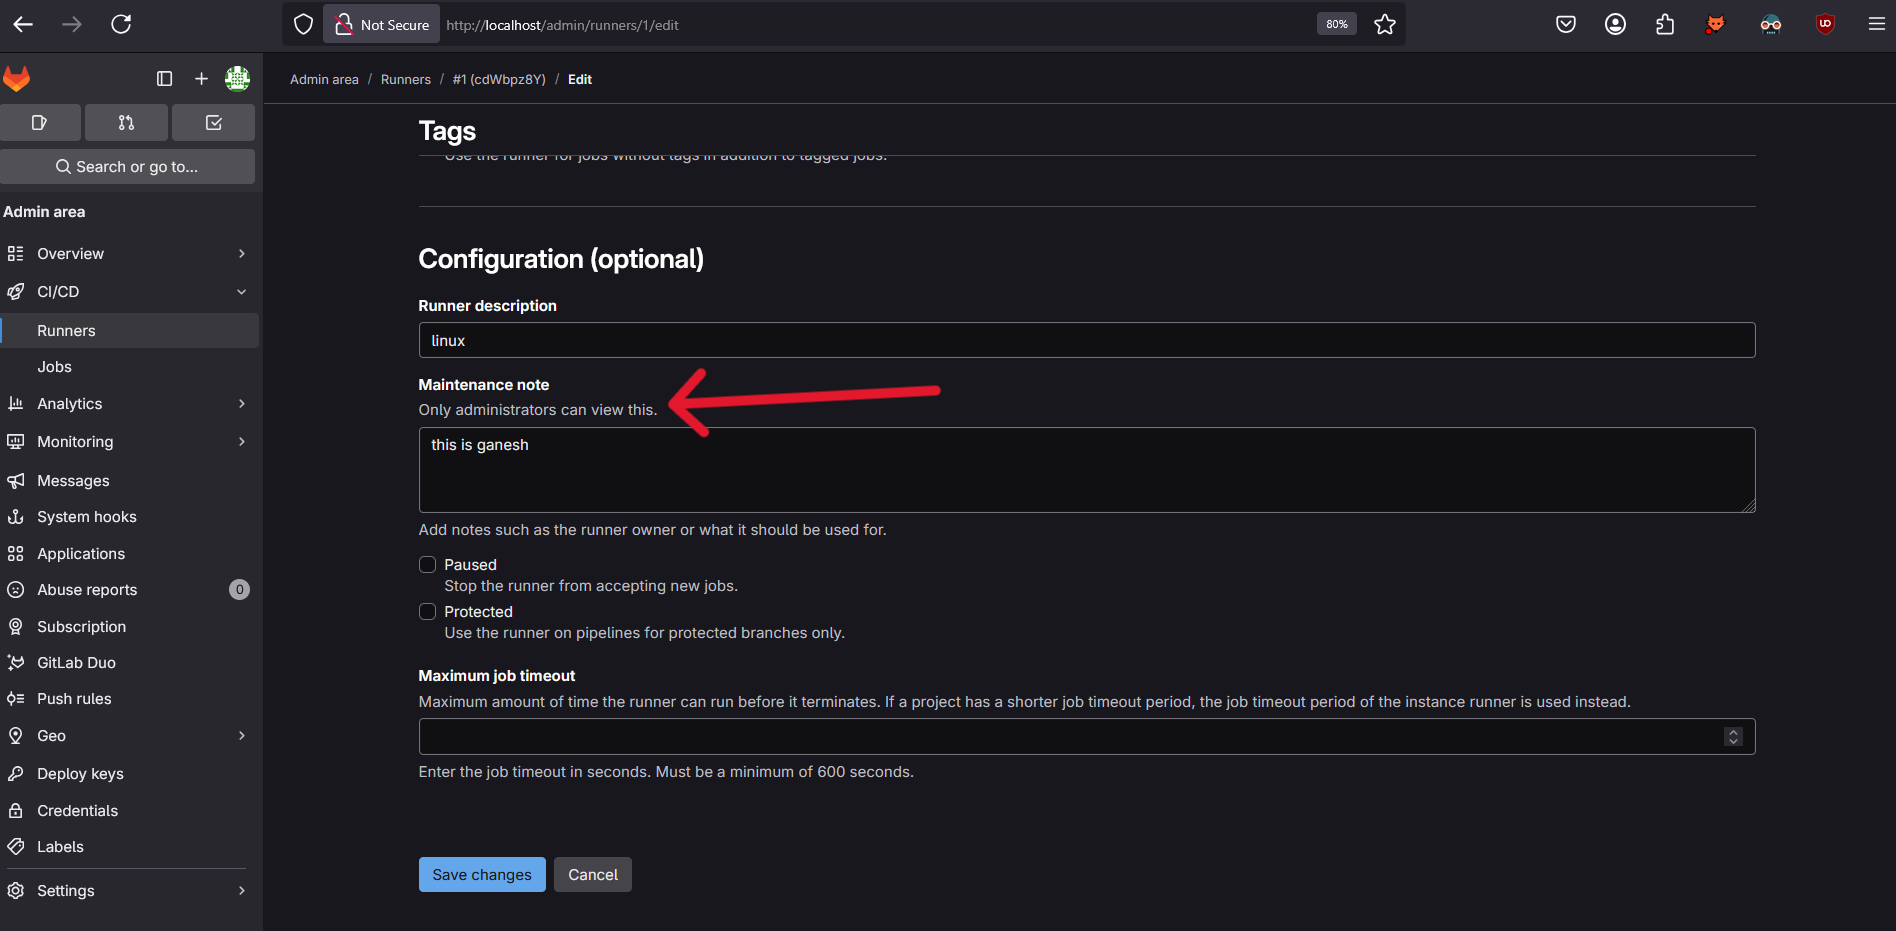Enable the Protected checkbox
This screenshot has height=931, width=1896.
pyautogui.click(x=427, y=612)
